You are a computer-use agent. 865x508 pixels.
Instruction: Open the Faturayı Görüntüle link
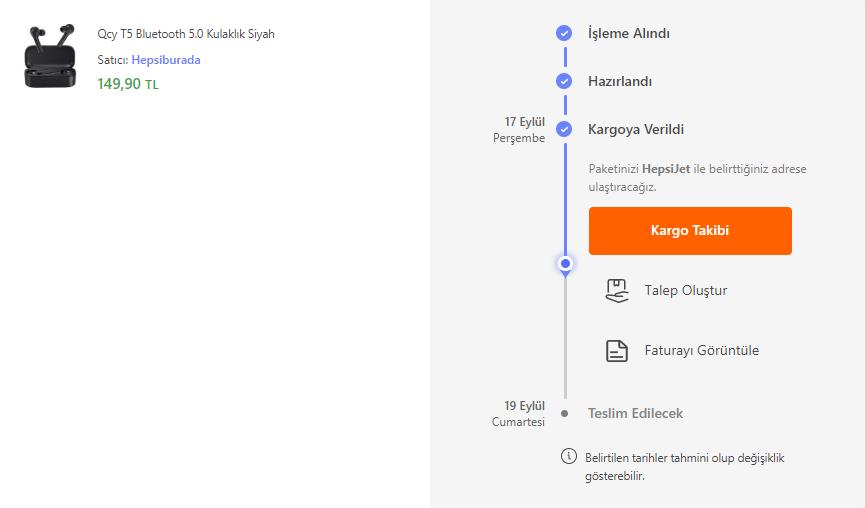pyautogui.click(x=702, y=350)
